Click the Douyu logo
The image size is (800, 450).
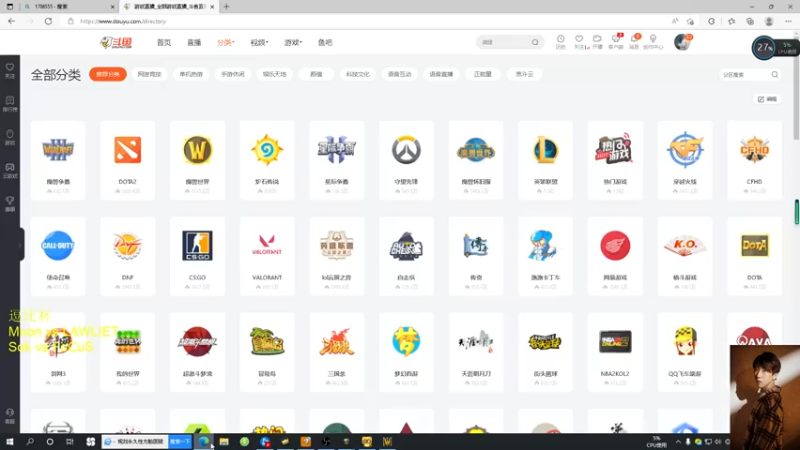[x=116, y=42]
